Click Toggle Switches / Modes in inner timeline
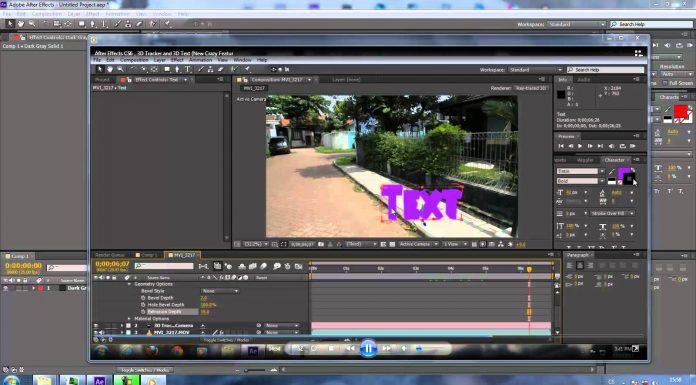 coord(226,340)
